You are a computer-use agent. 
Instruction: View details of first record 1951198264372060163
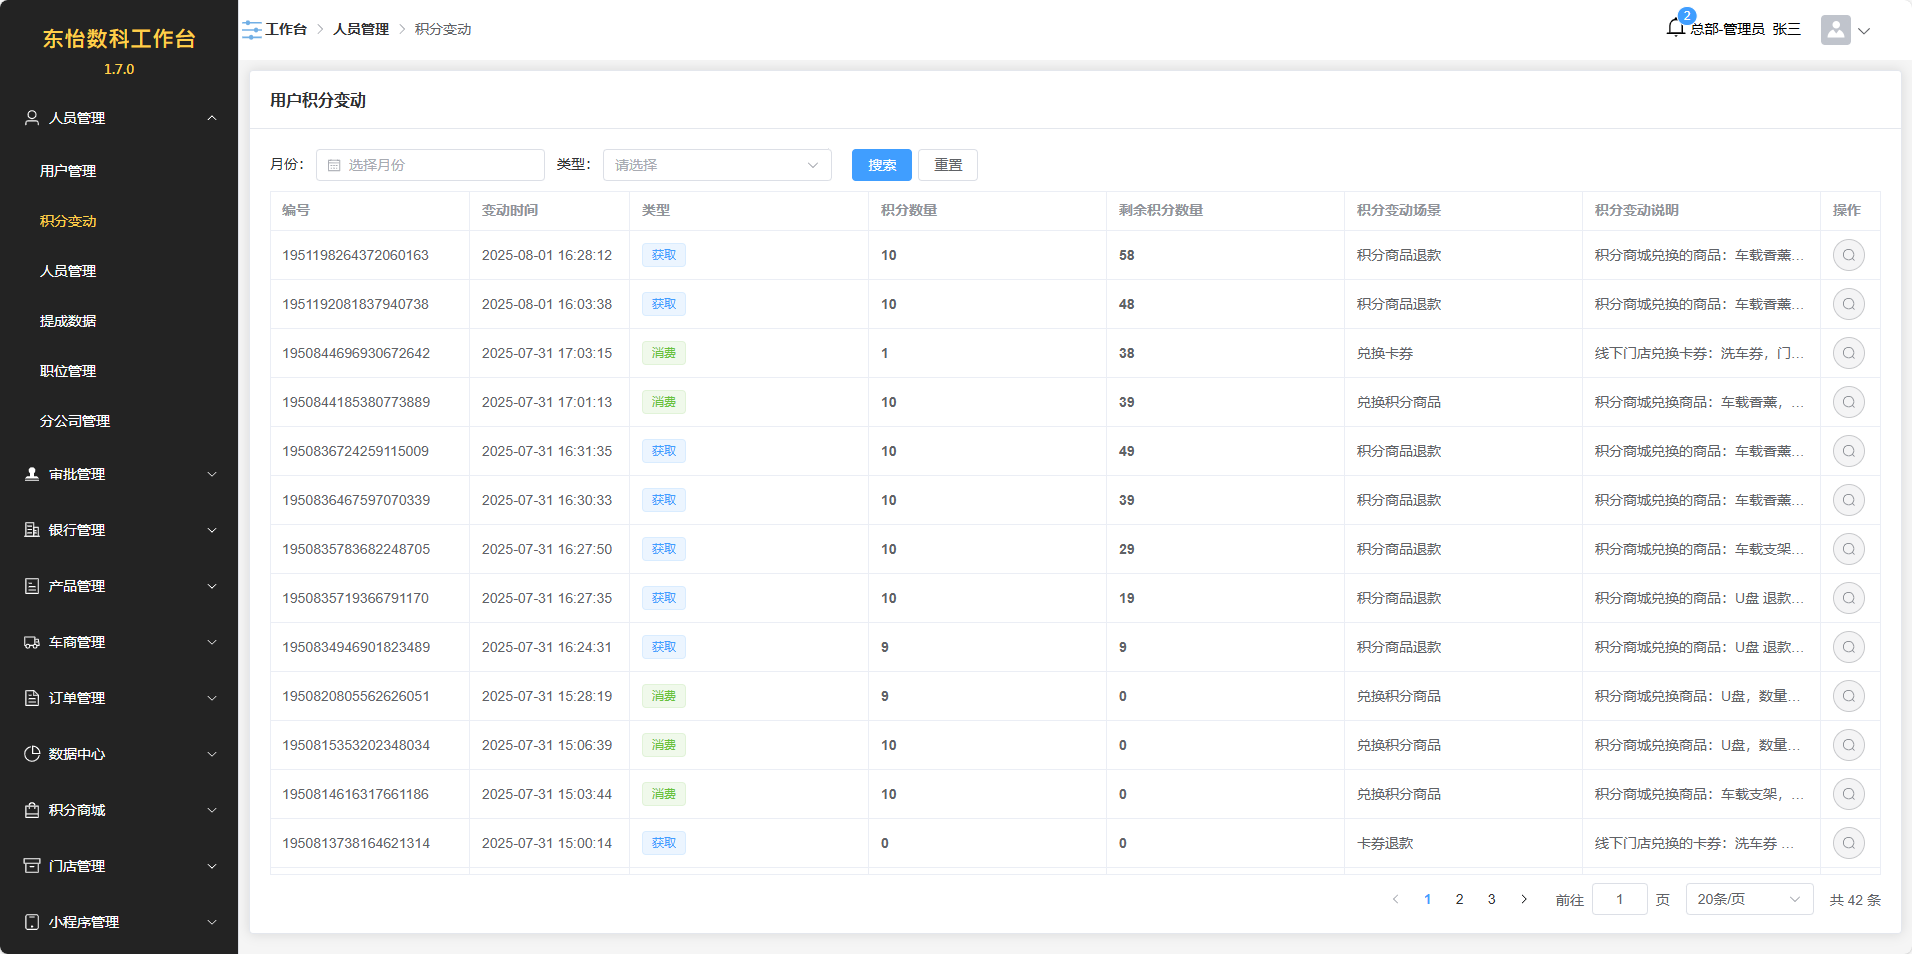[x=1848, y=255]
